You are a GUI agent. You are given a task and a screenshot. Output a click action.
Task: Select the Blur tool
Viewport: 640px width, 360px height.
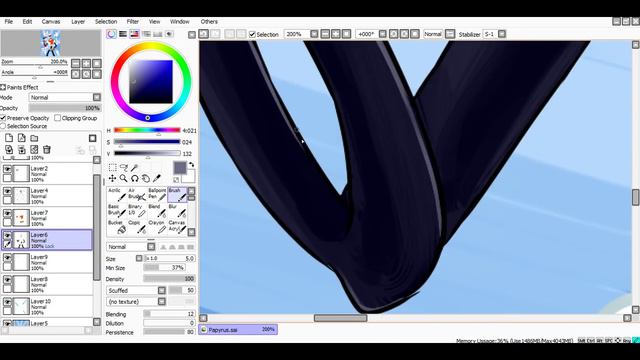(x=177, y=211)
